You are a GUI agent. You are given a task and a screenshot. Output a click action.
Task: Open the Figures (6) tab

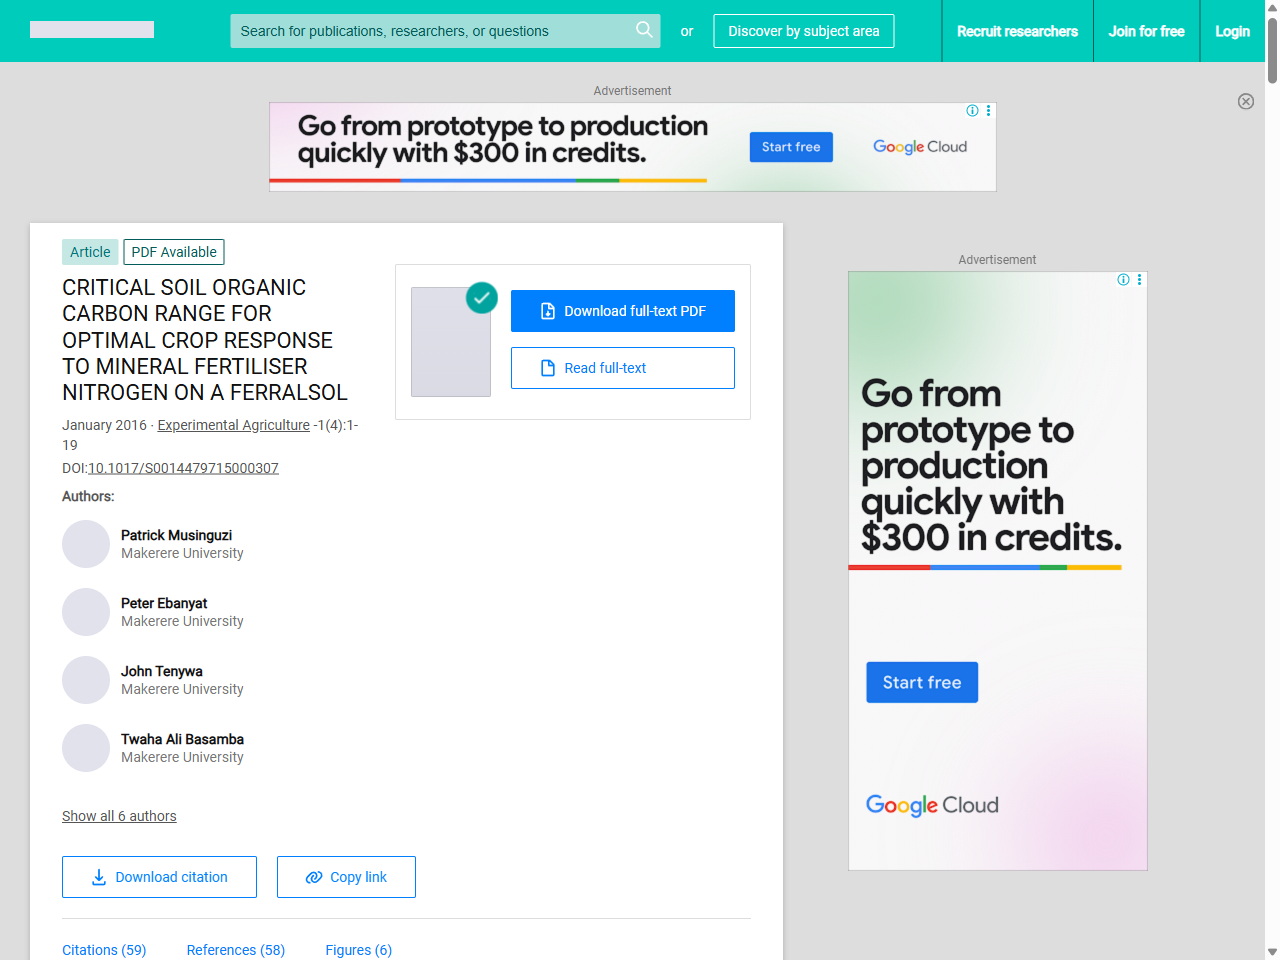coord(358,950)
